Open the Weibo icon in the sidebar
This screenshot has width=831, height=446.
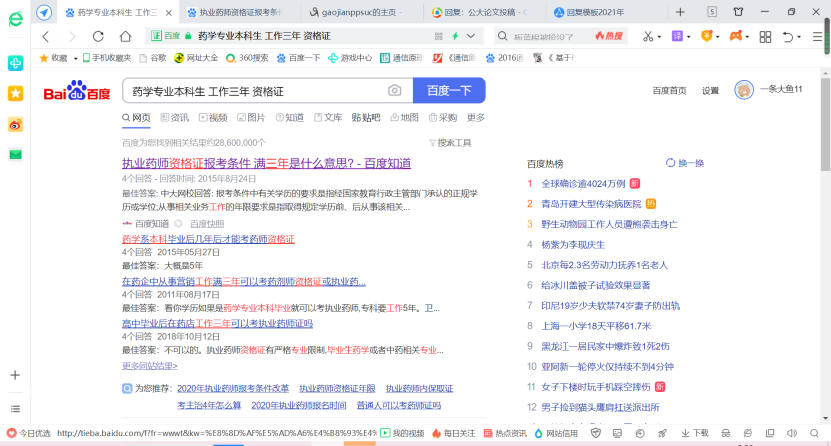pyautogui.click(x=15, y=125)
